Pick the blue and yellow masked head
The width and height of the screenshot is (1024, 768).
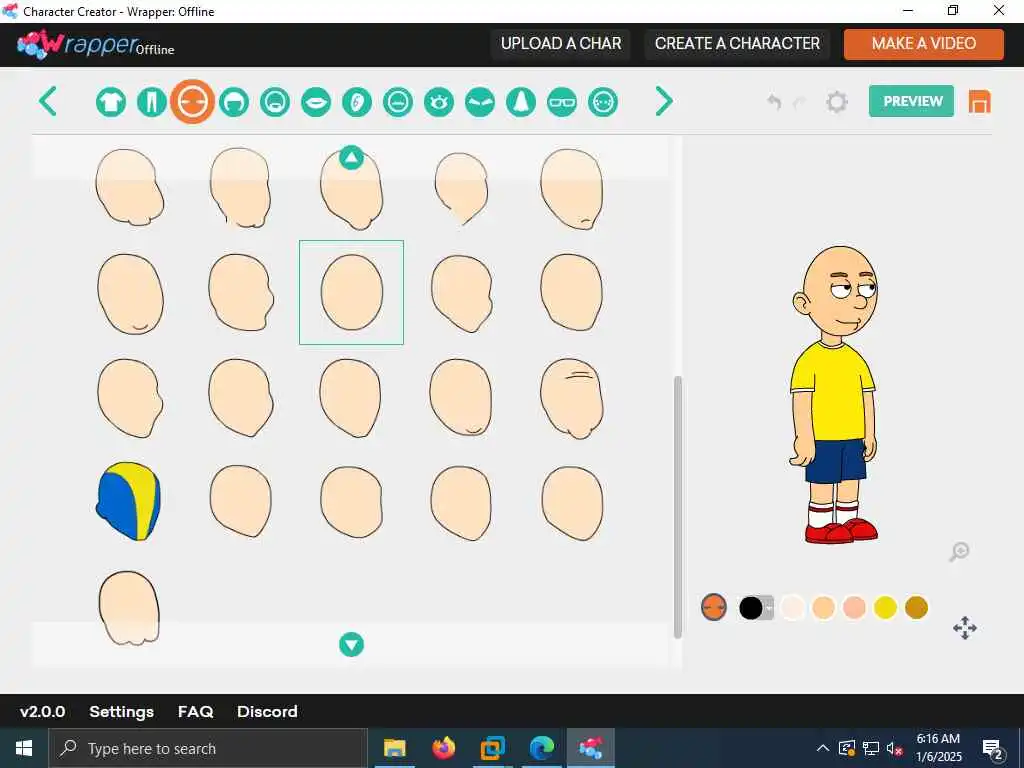129,501
